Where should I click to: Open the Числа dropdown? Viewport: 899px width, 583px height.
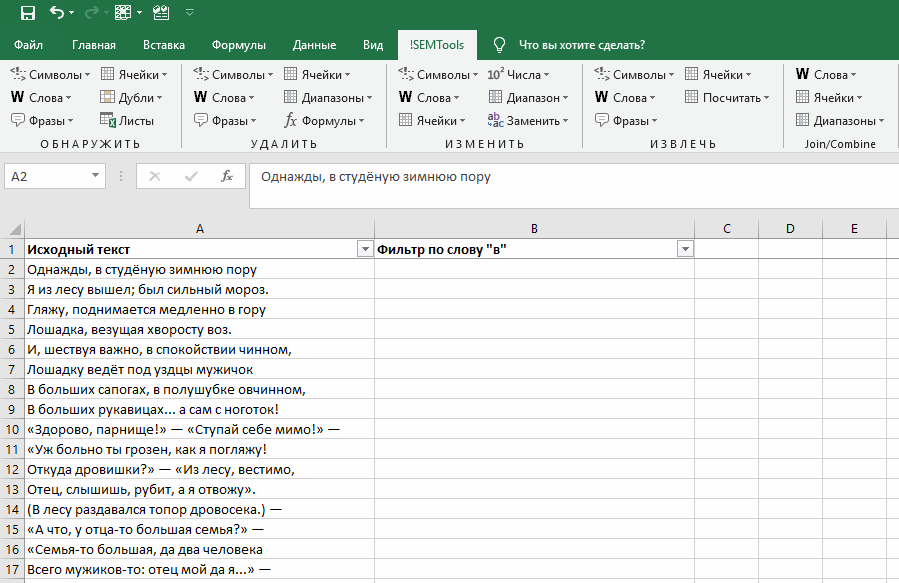tap(518, 75)
